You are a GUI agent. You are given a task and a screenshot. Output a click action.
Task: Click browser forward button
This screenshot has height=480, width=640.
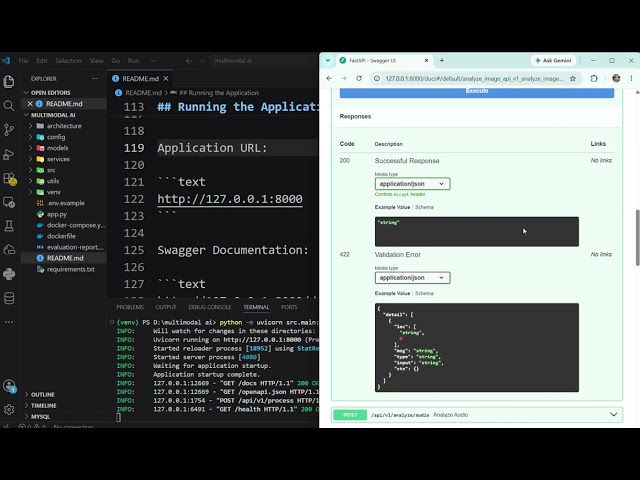(x=344, y=78)
